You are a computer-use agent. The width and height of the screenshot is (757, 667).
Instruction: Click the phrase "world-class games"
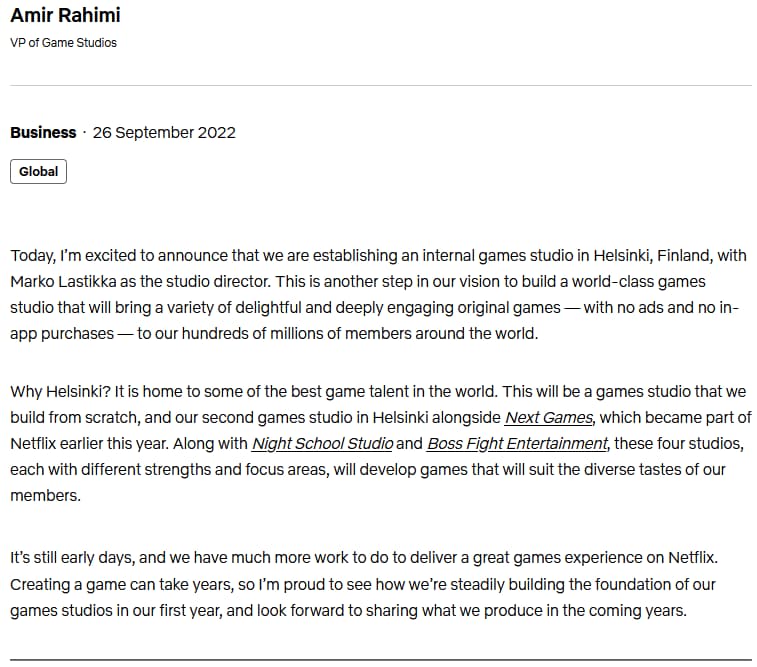[x=639, y=281]
